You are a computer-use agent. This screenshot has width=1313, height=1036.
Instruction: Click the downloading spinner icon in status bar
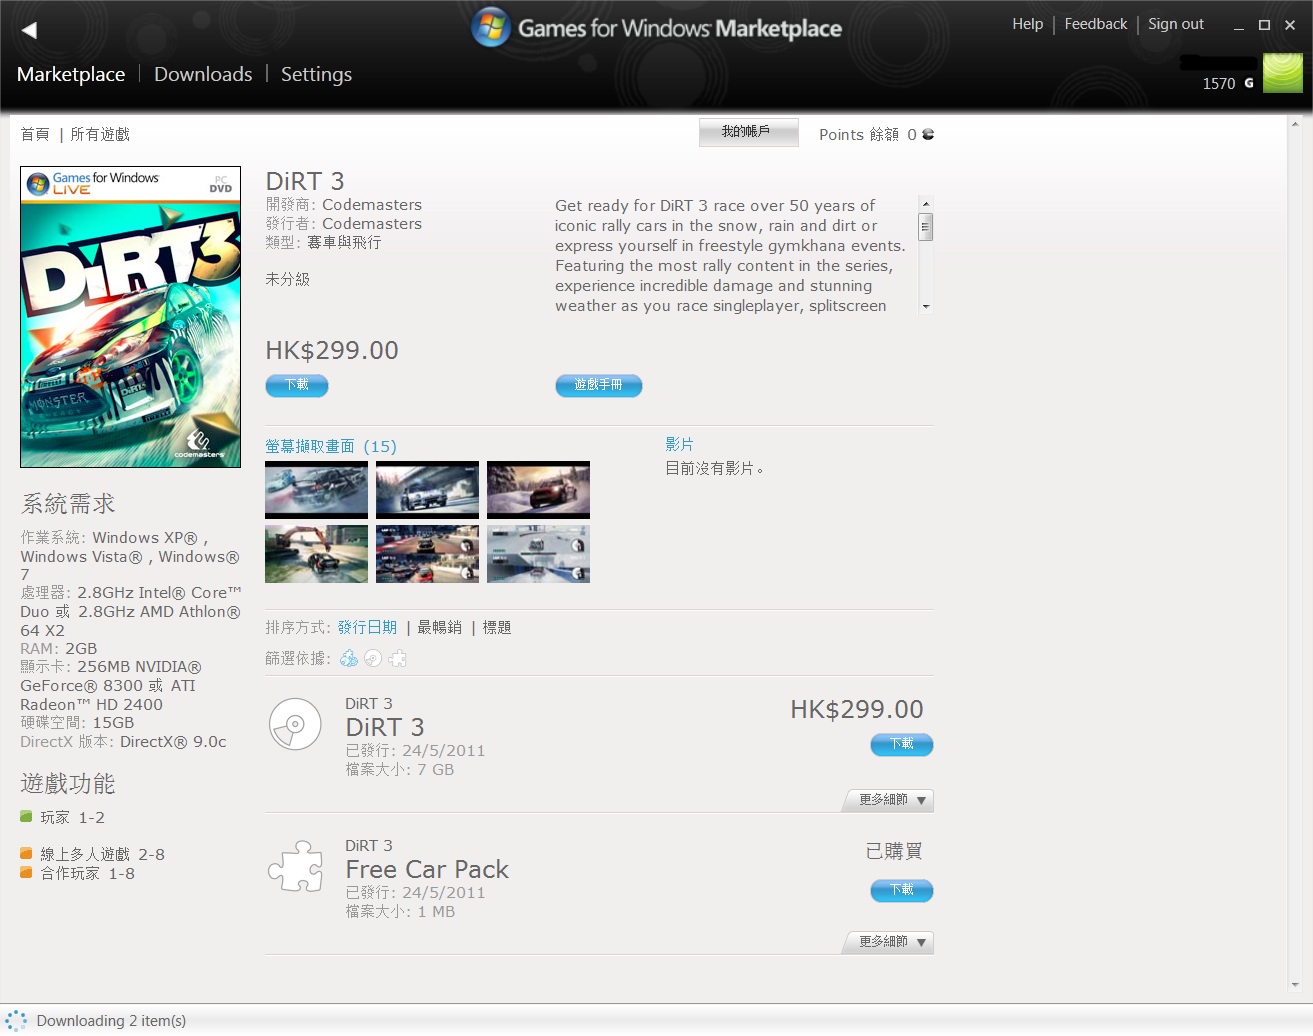tap(16, 1020)
